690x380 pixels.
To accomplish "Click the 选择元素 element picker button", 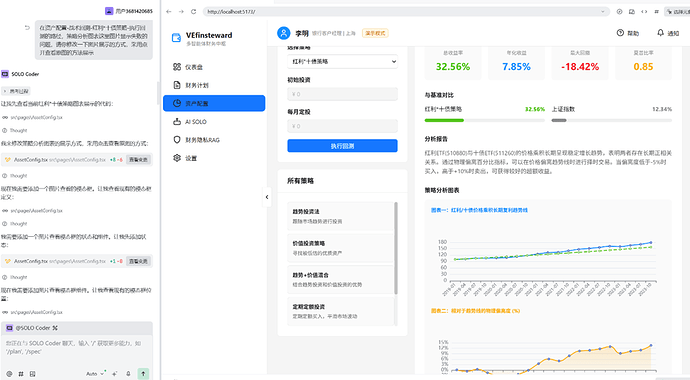I will (678, 11).
